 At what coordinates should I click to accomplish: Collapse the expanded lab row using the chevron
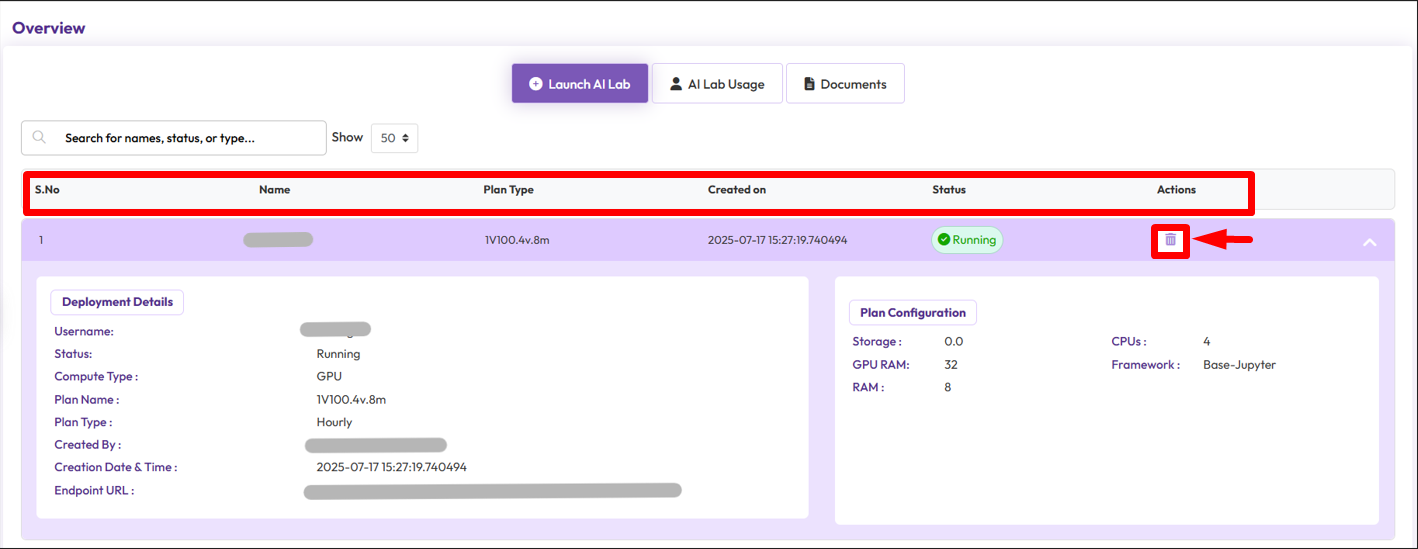(x=1369, y=242)
